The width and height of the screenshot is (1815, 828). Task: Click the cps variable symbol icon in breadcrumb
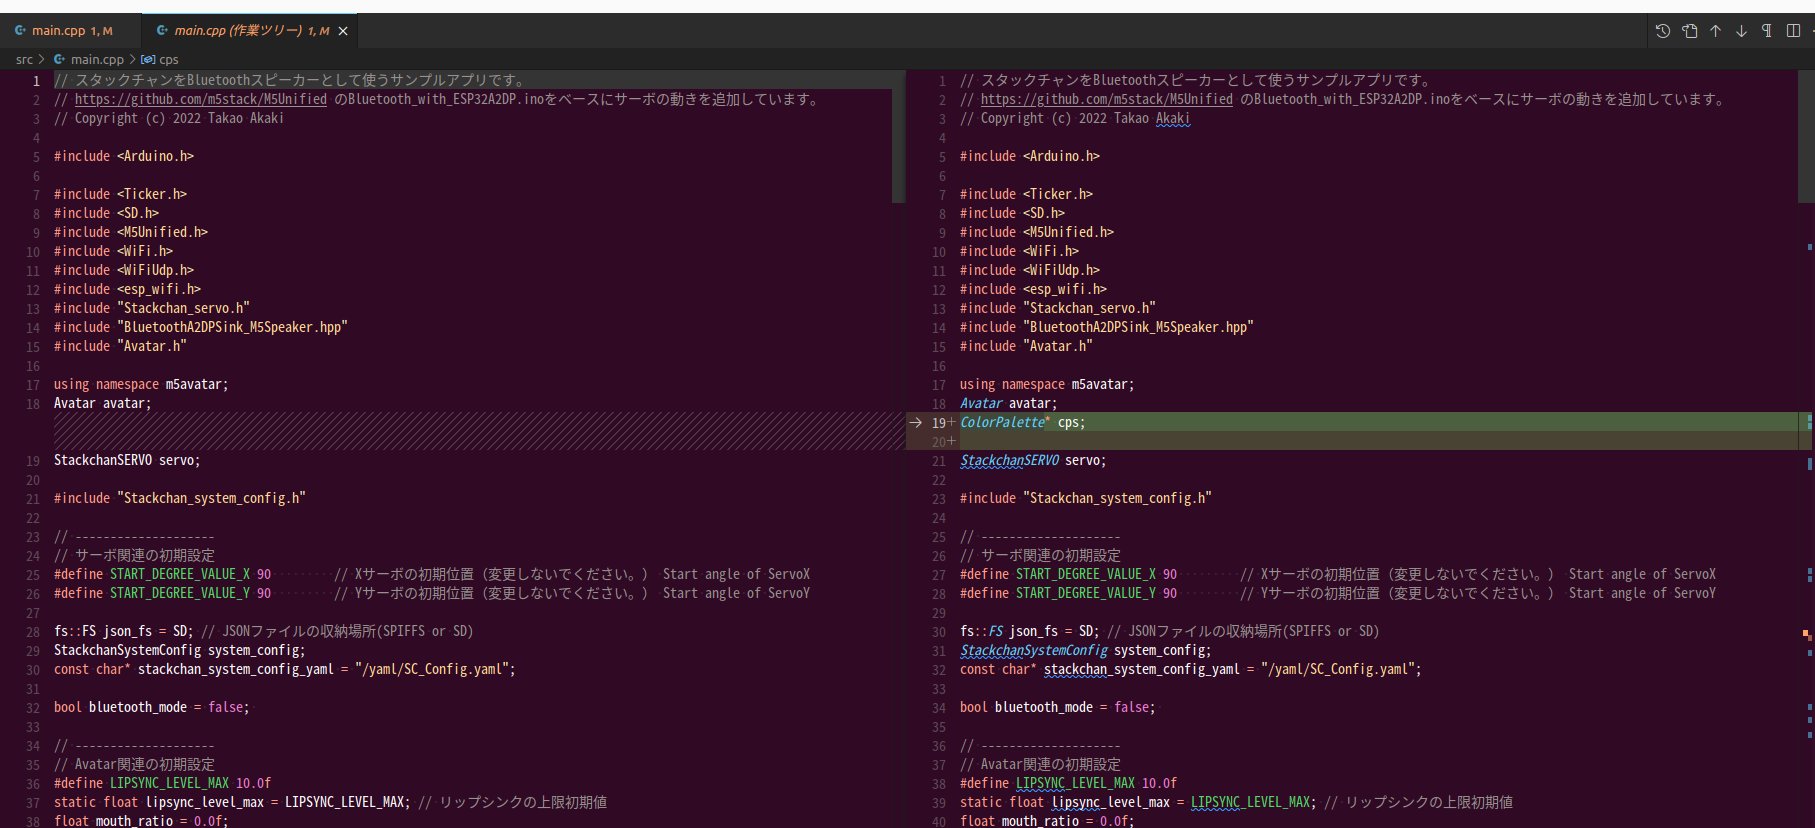pos(148,60)
